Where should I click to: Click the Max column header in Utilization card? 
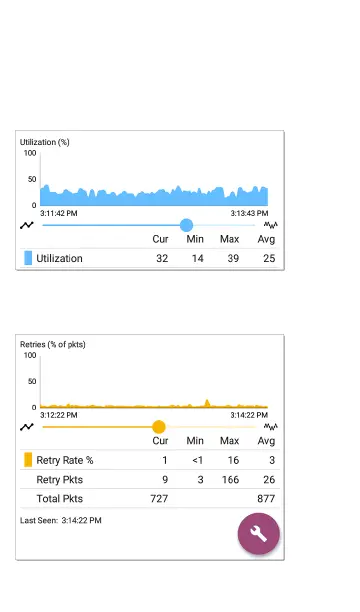pos(230,239)
